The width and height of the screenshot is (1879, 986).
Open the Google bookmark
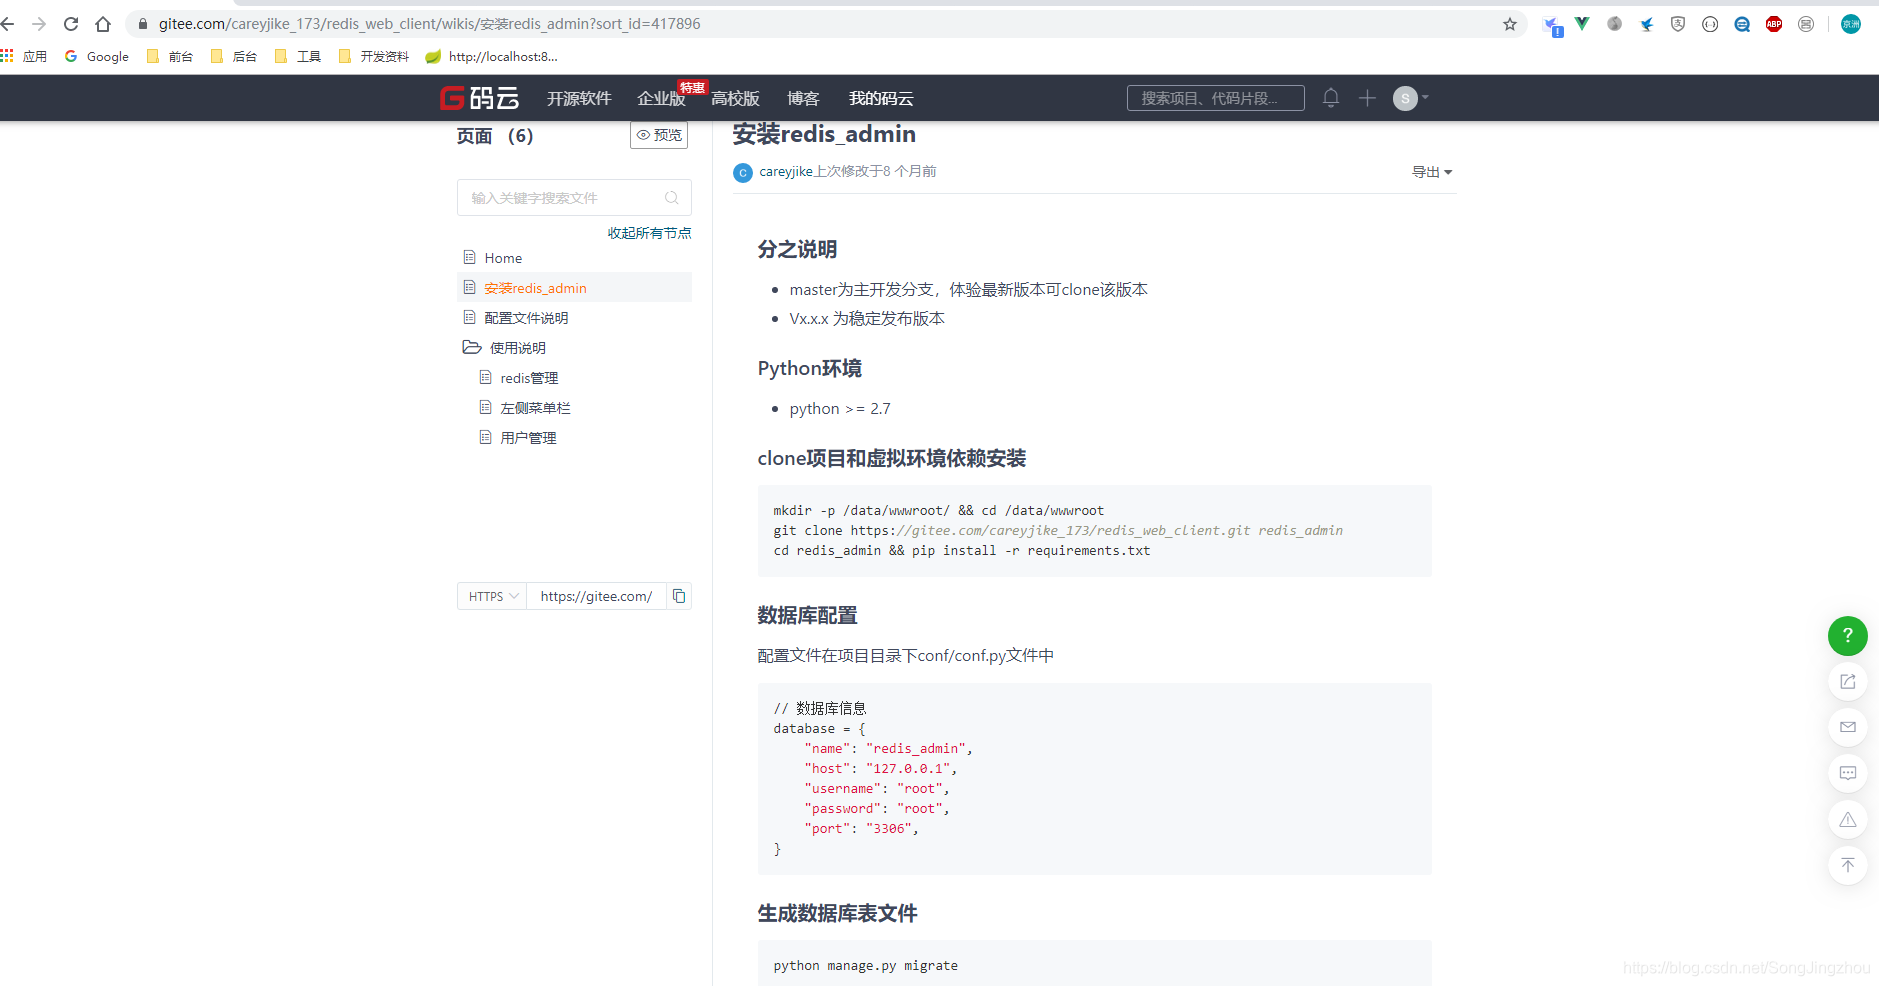click(x=97, y=56)
